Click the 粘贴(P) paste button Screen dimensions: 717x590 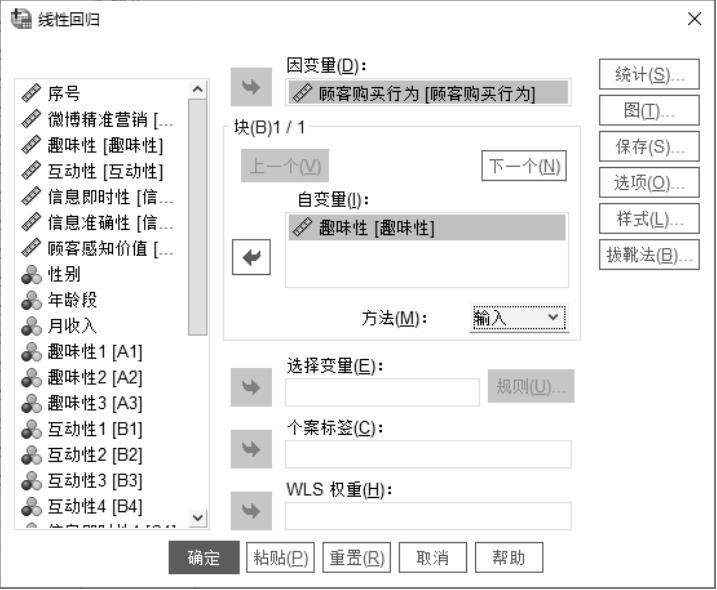tap(280, 558)
